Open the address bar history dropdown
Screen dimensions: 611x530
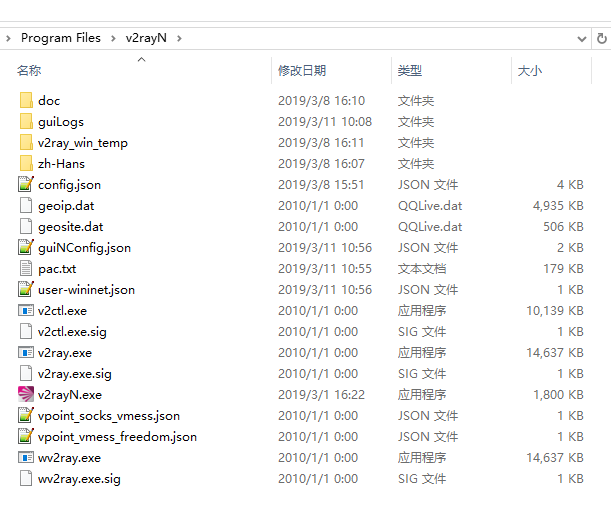[582, 39]
